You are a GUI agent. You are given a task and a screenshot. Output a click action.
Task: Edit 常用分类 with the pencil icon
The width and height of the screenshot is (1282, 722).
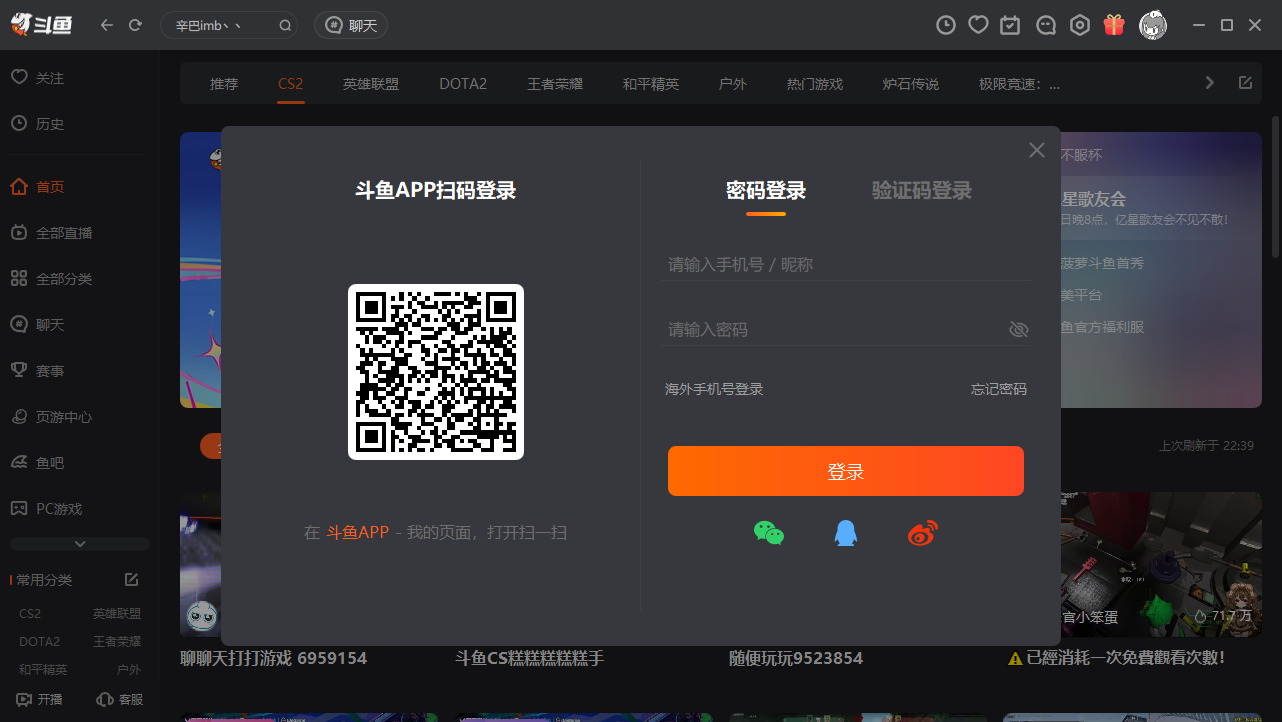pos(131,580)
